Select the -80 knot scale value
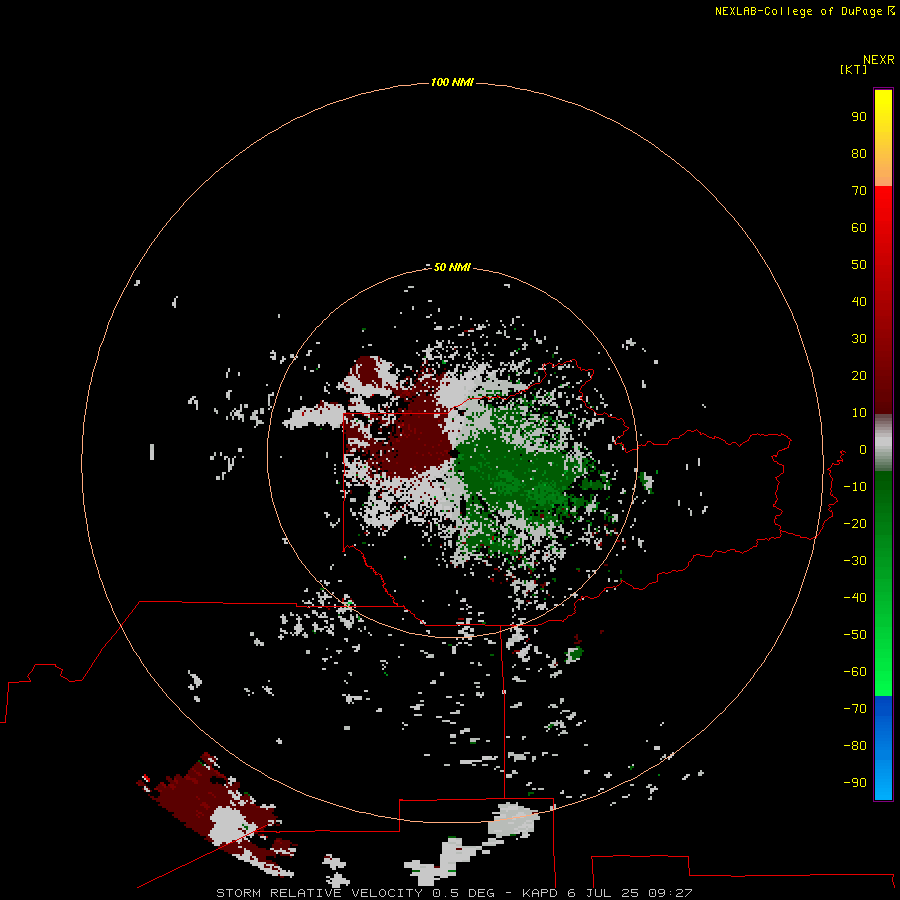Image resolution: width=900 pixels, height=900 pixels. (x=855, y=746)
